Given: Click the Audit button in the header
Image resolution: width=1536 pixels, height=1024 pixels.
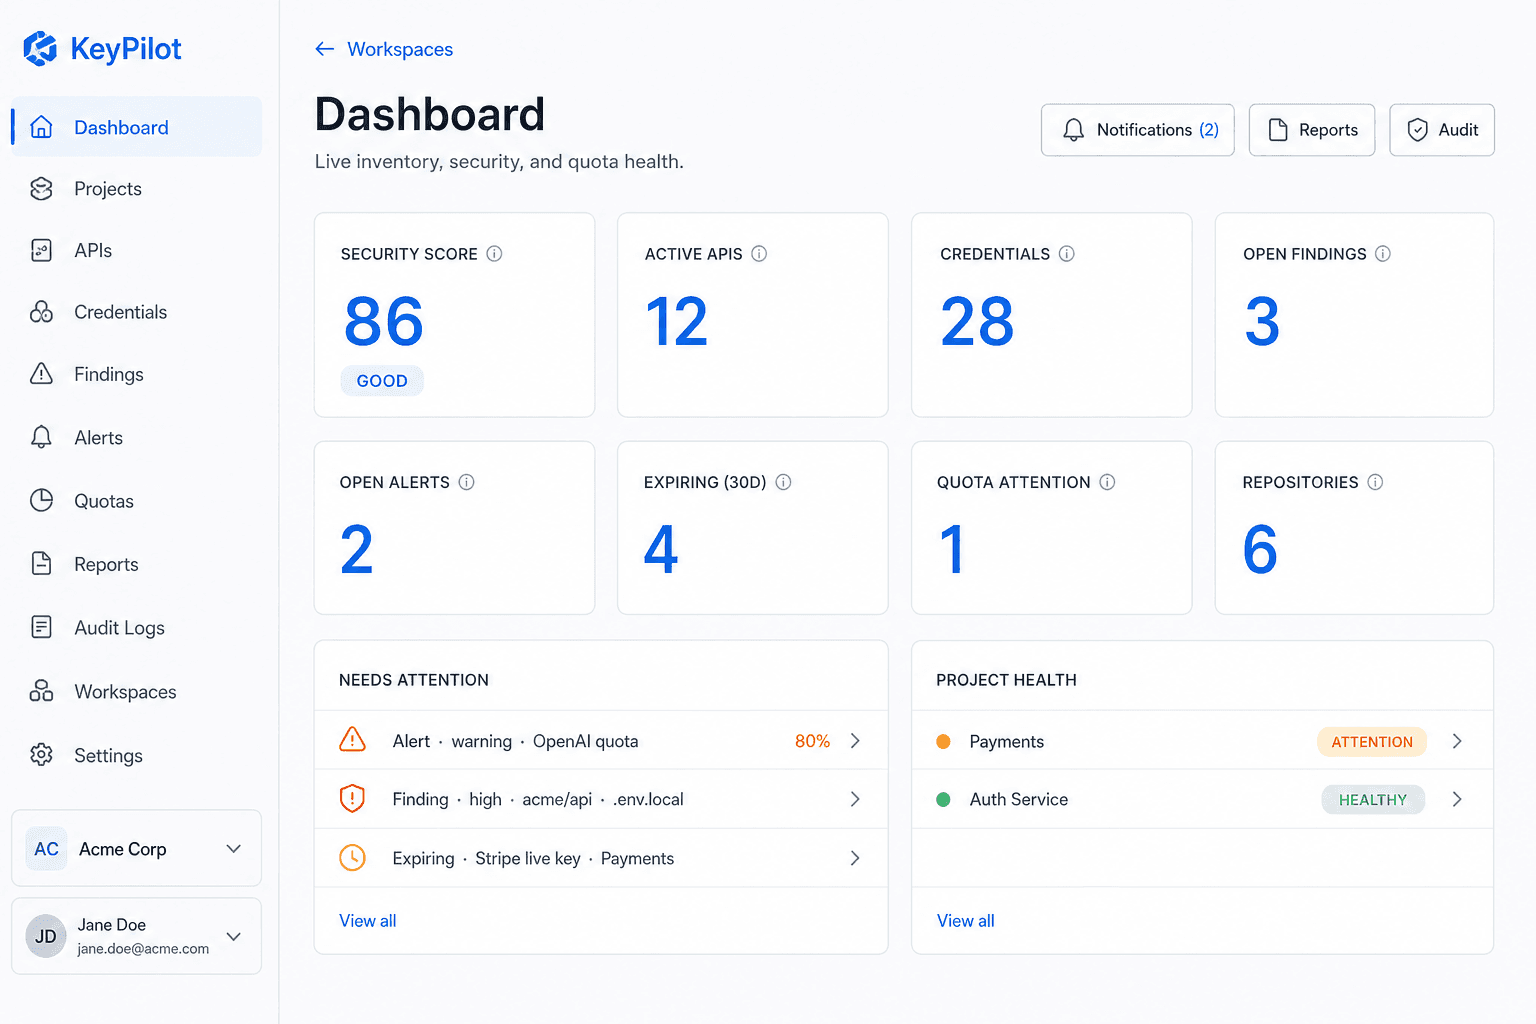Looking at the screenshot, I should click(1442, 130).
